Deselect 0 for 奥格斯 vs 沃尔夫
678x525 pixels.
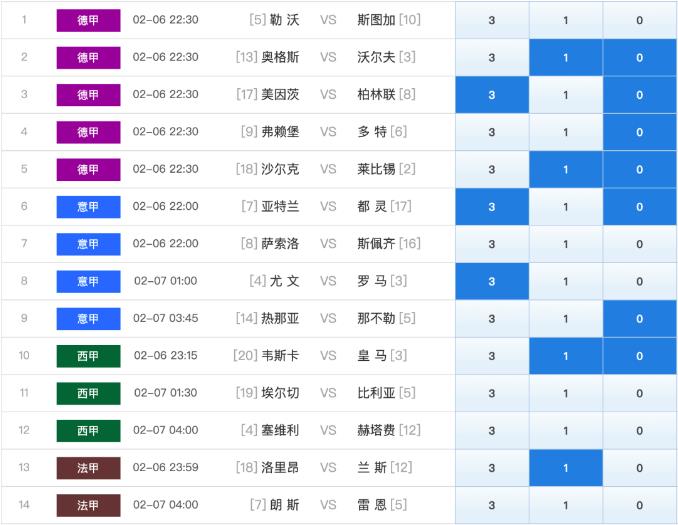tap(640, 57)
